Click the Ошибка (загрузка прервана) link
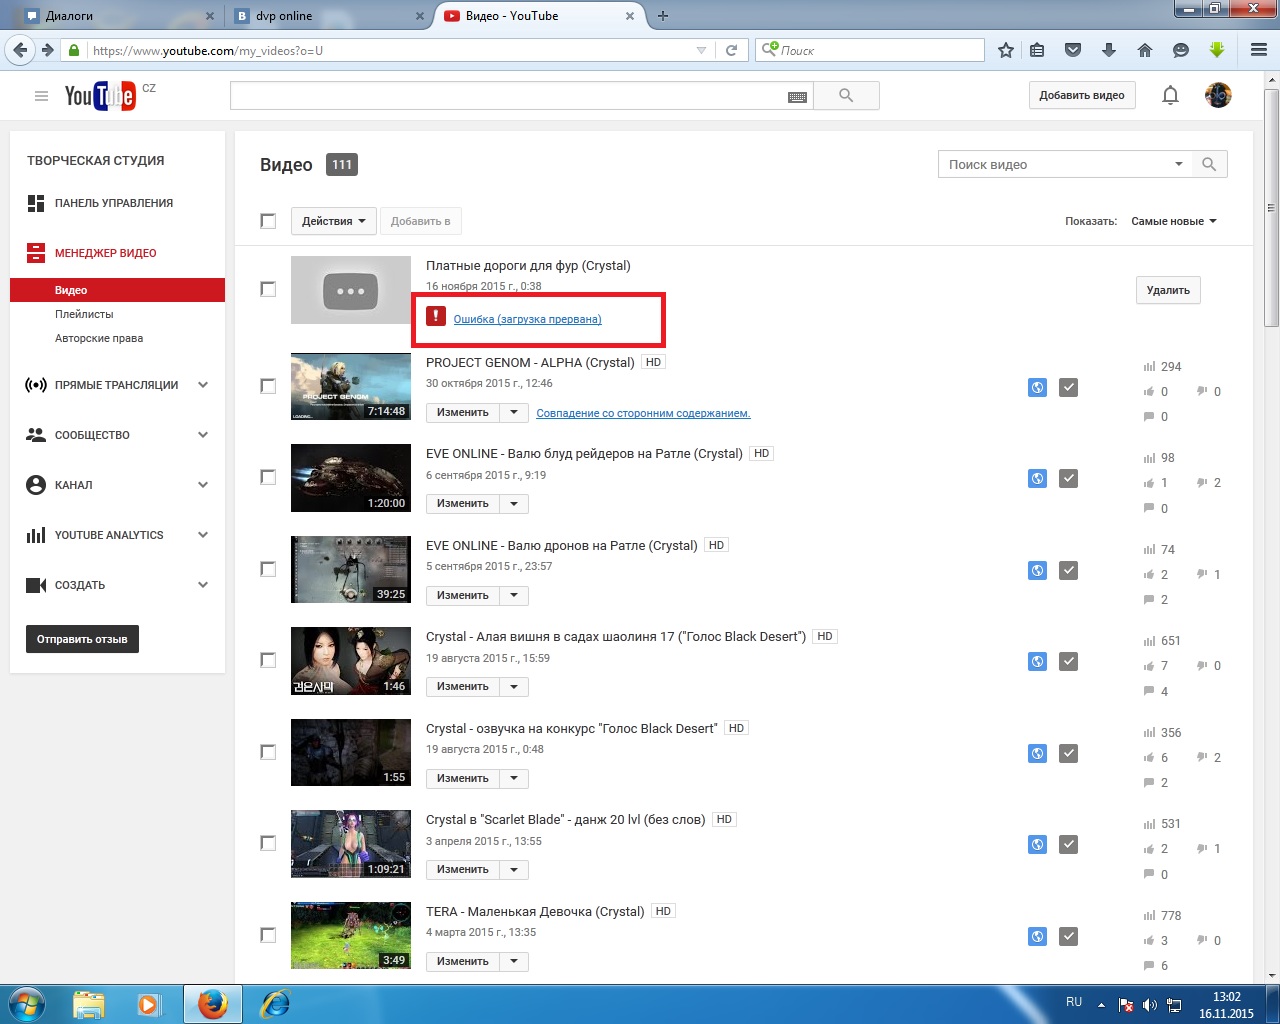This screenshot has width=1280, height=1024. (x=527, y=319)
